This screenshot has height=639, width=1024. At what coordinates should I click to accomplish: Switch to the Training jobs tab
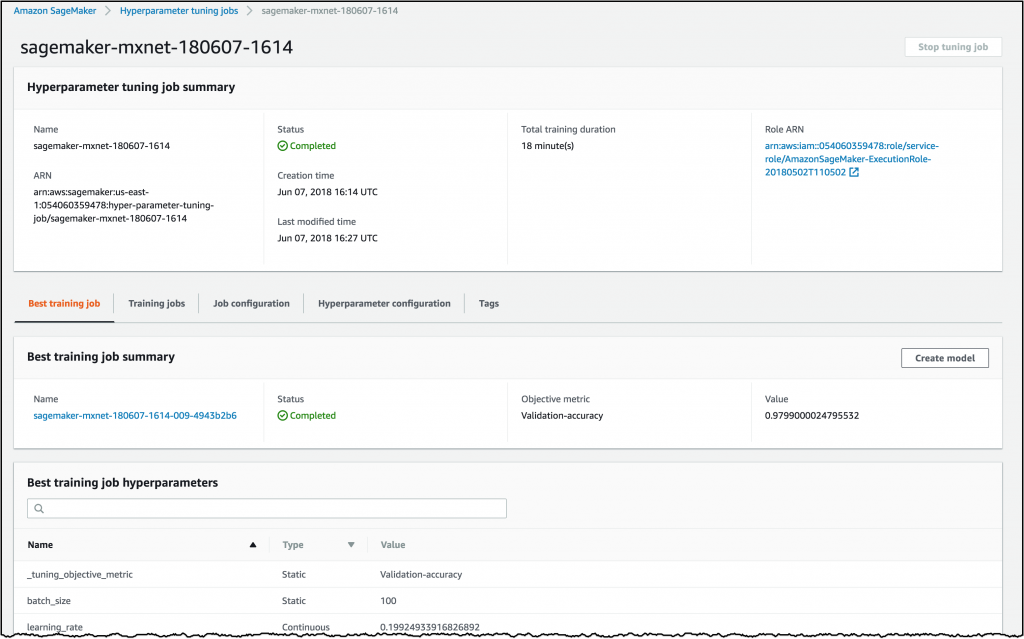(x=157, y=303)
